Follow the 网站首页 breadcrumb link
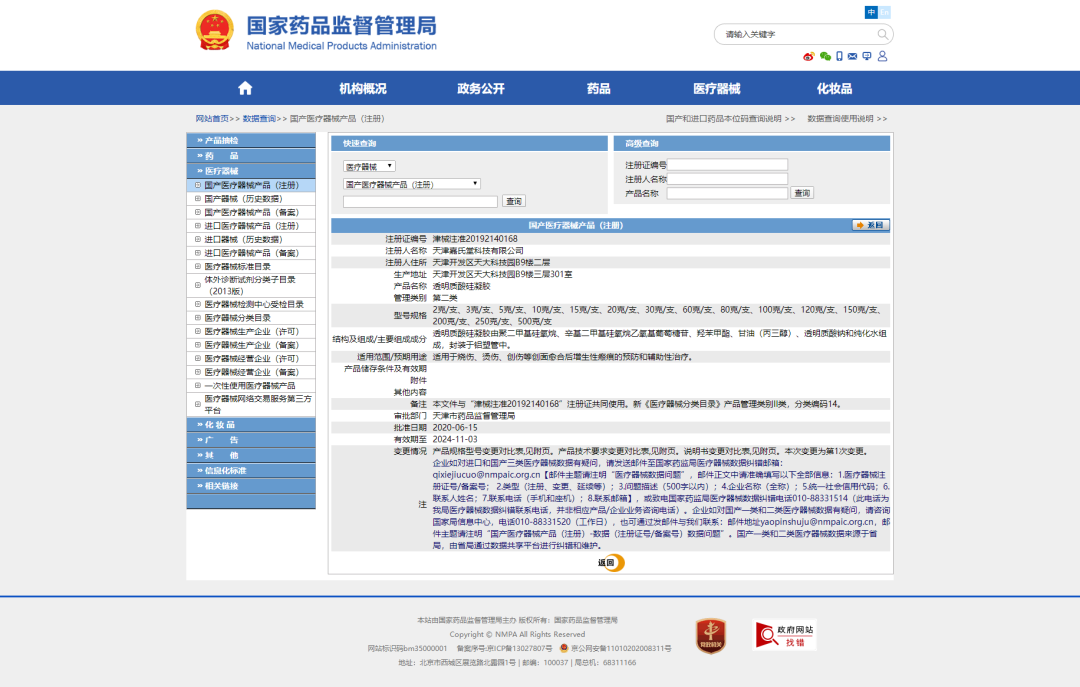The height and width of the screenshot is (687, 1080). point(212,119)
